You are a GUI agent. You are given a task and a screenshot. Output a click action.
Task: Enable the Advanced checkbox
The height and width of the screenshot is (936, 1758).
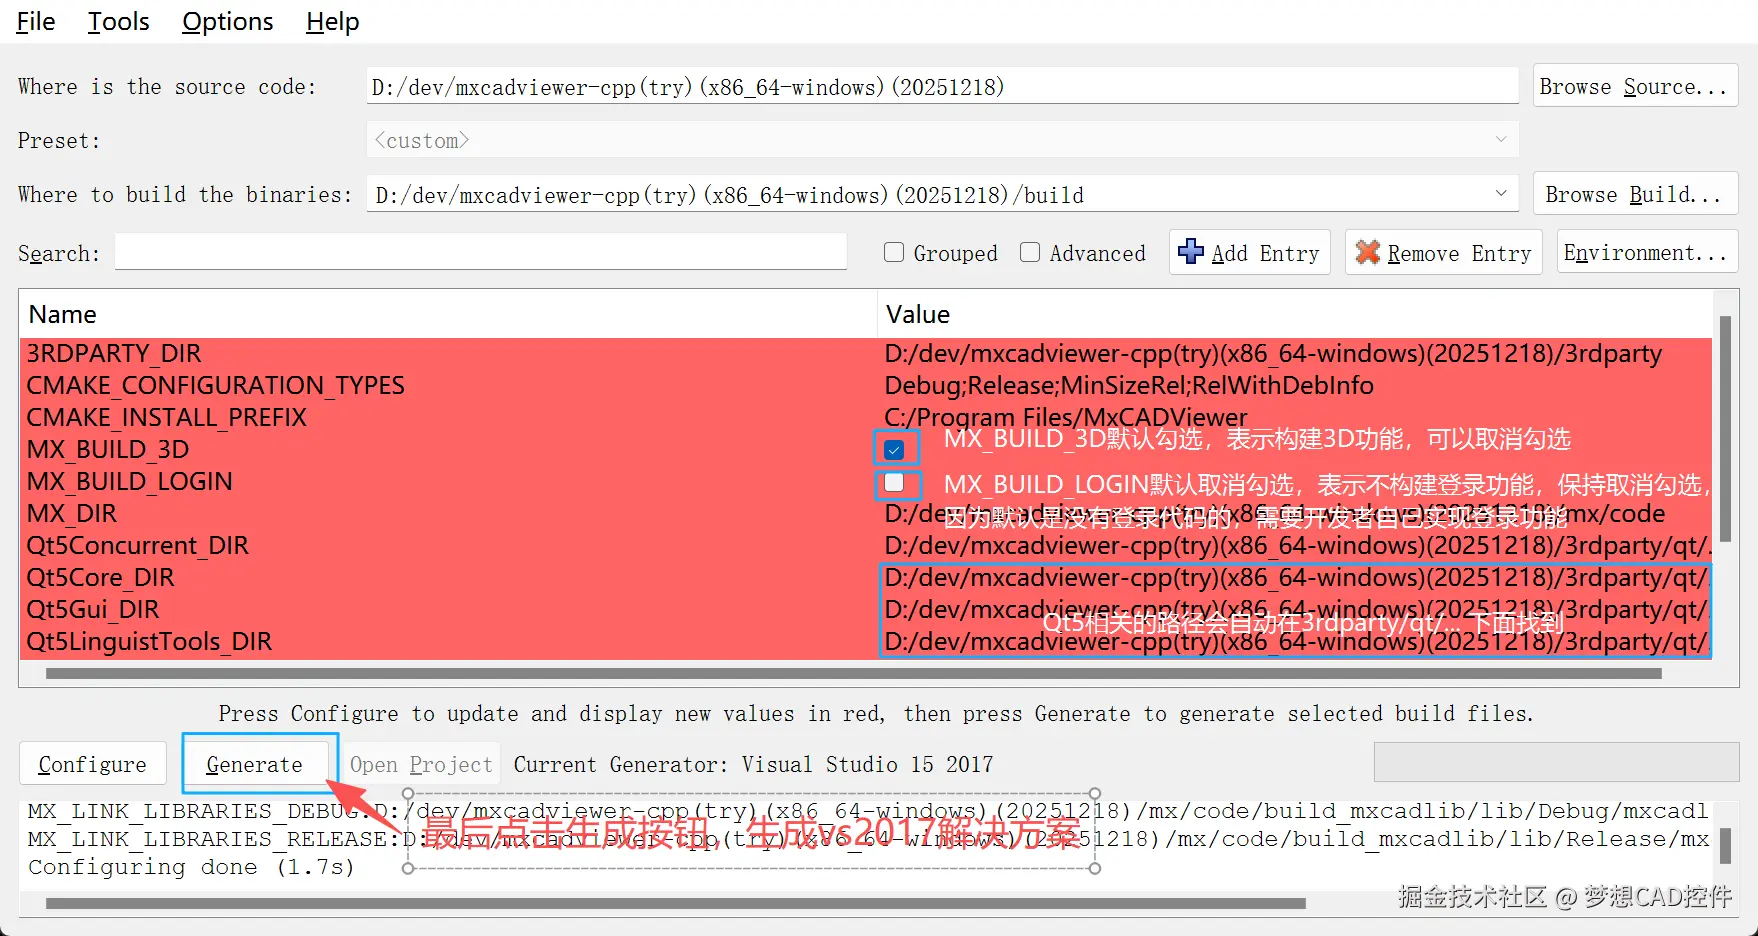click(x=1030, y=252)
